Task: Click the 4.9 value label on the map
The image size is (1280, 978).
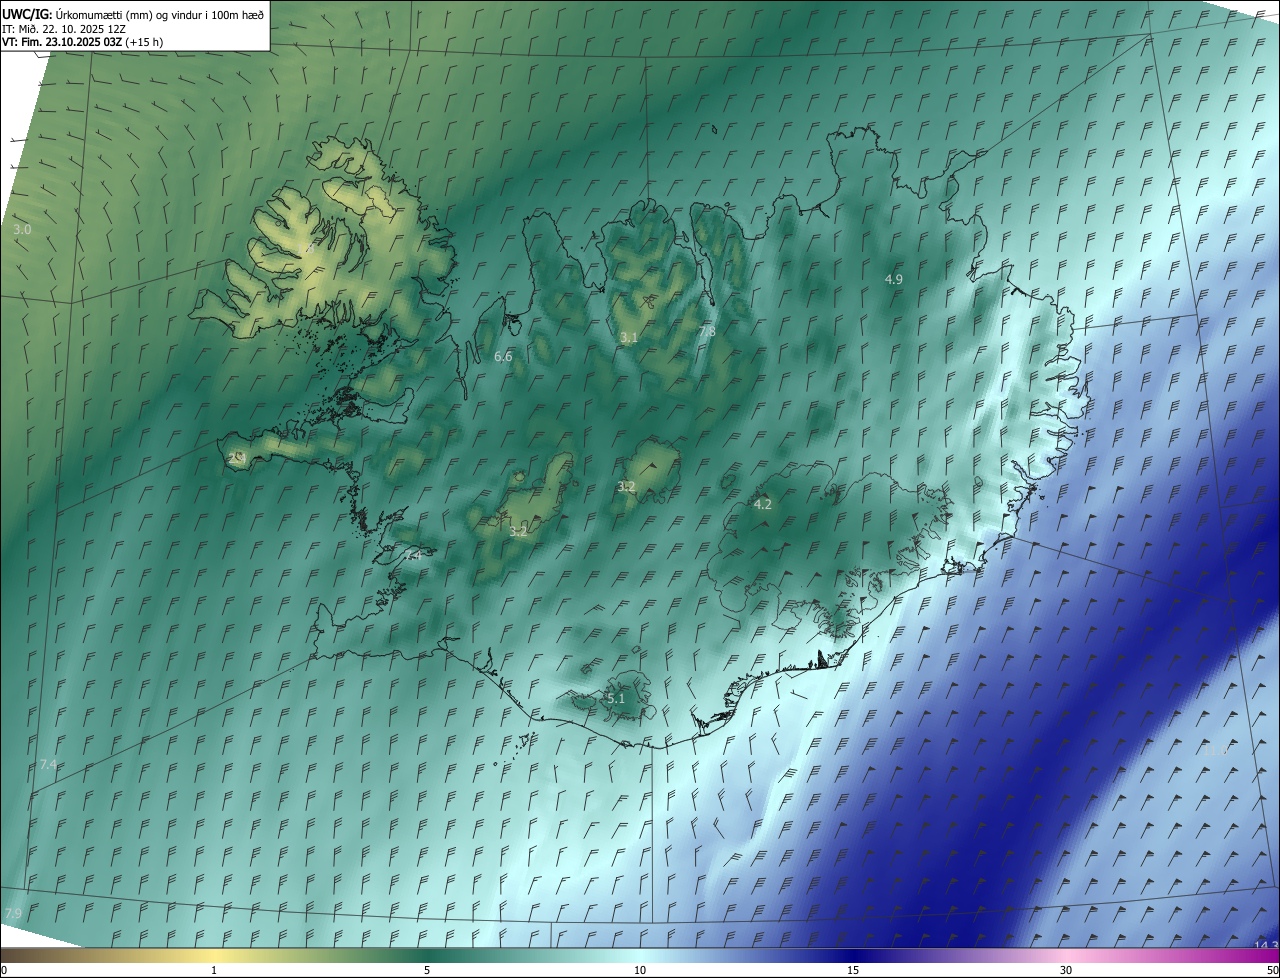Action: click(x=894, y=279)
